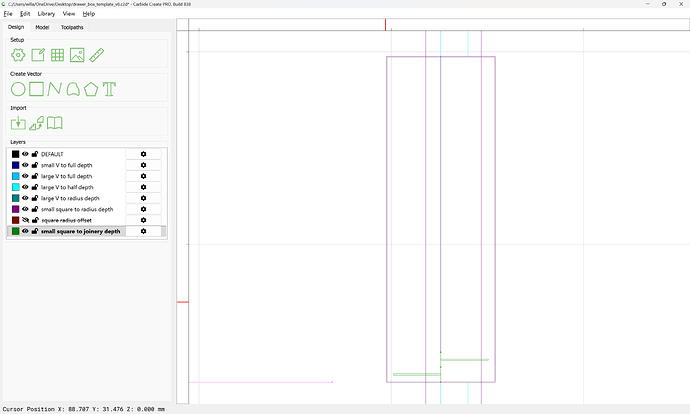The width and height of the screenshot is (690, 414).
Task: Select the Polygon vector tool
Action: pyautogui.click(x=91, y=89)
